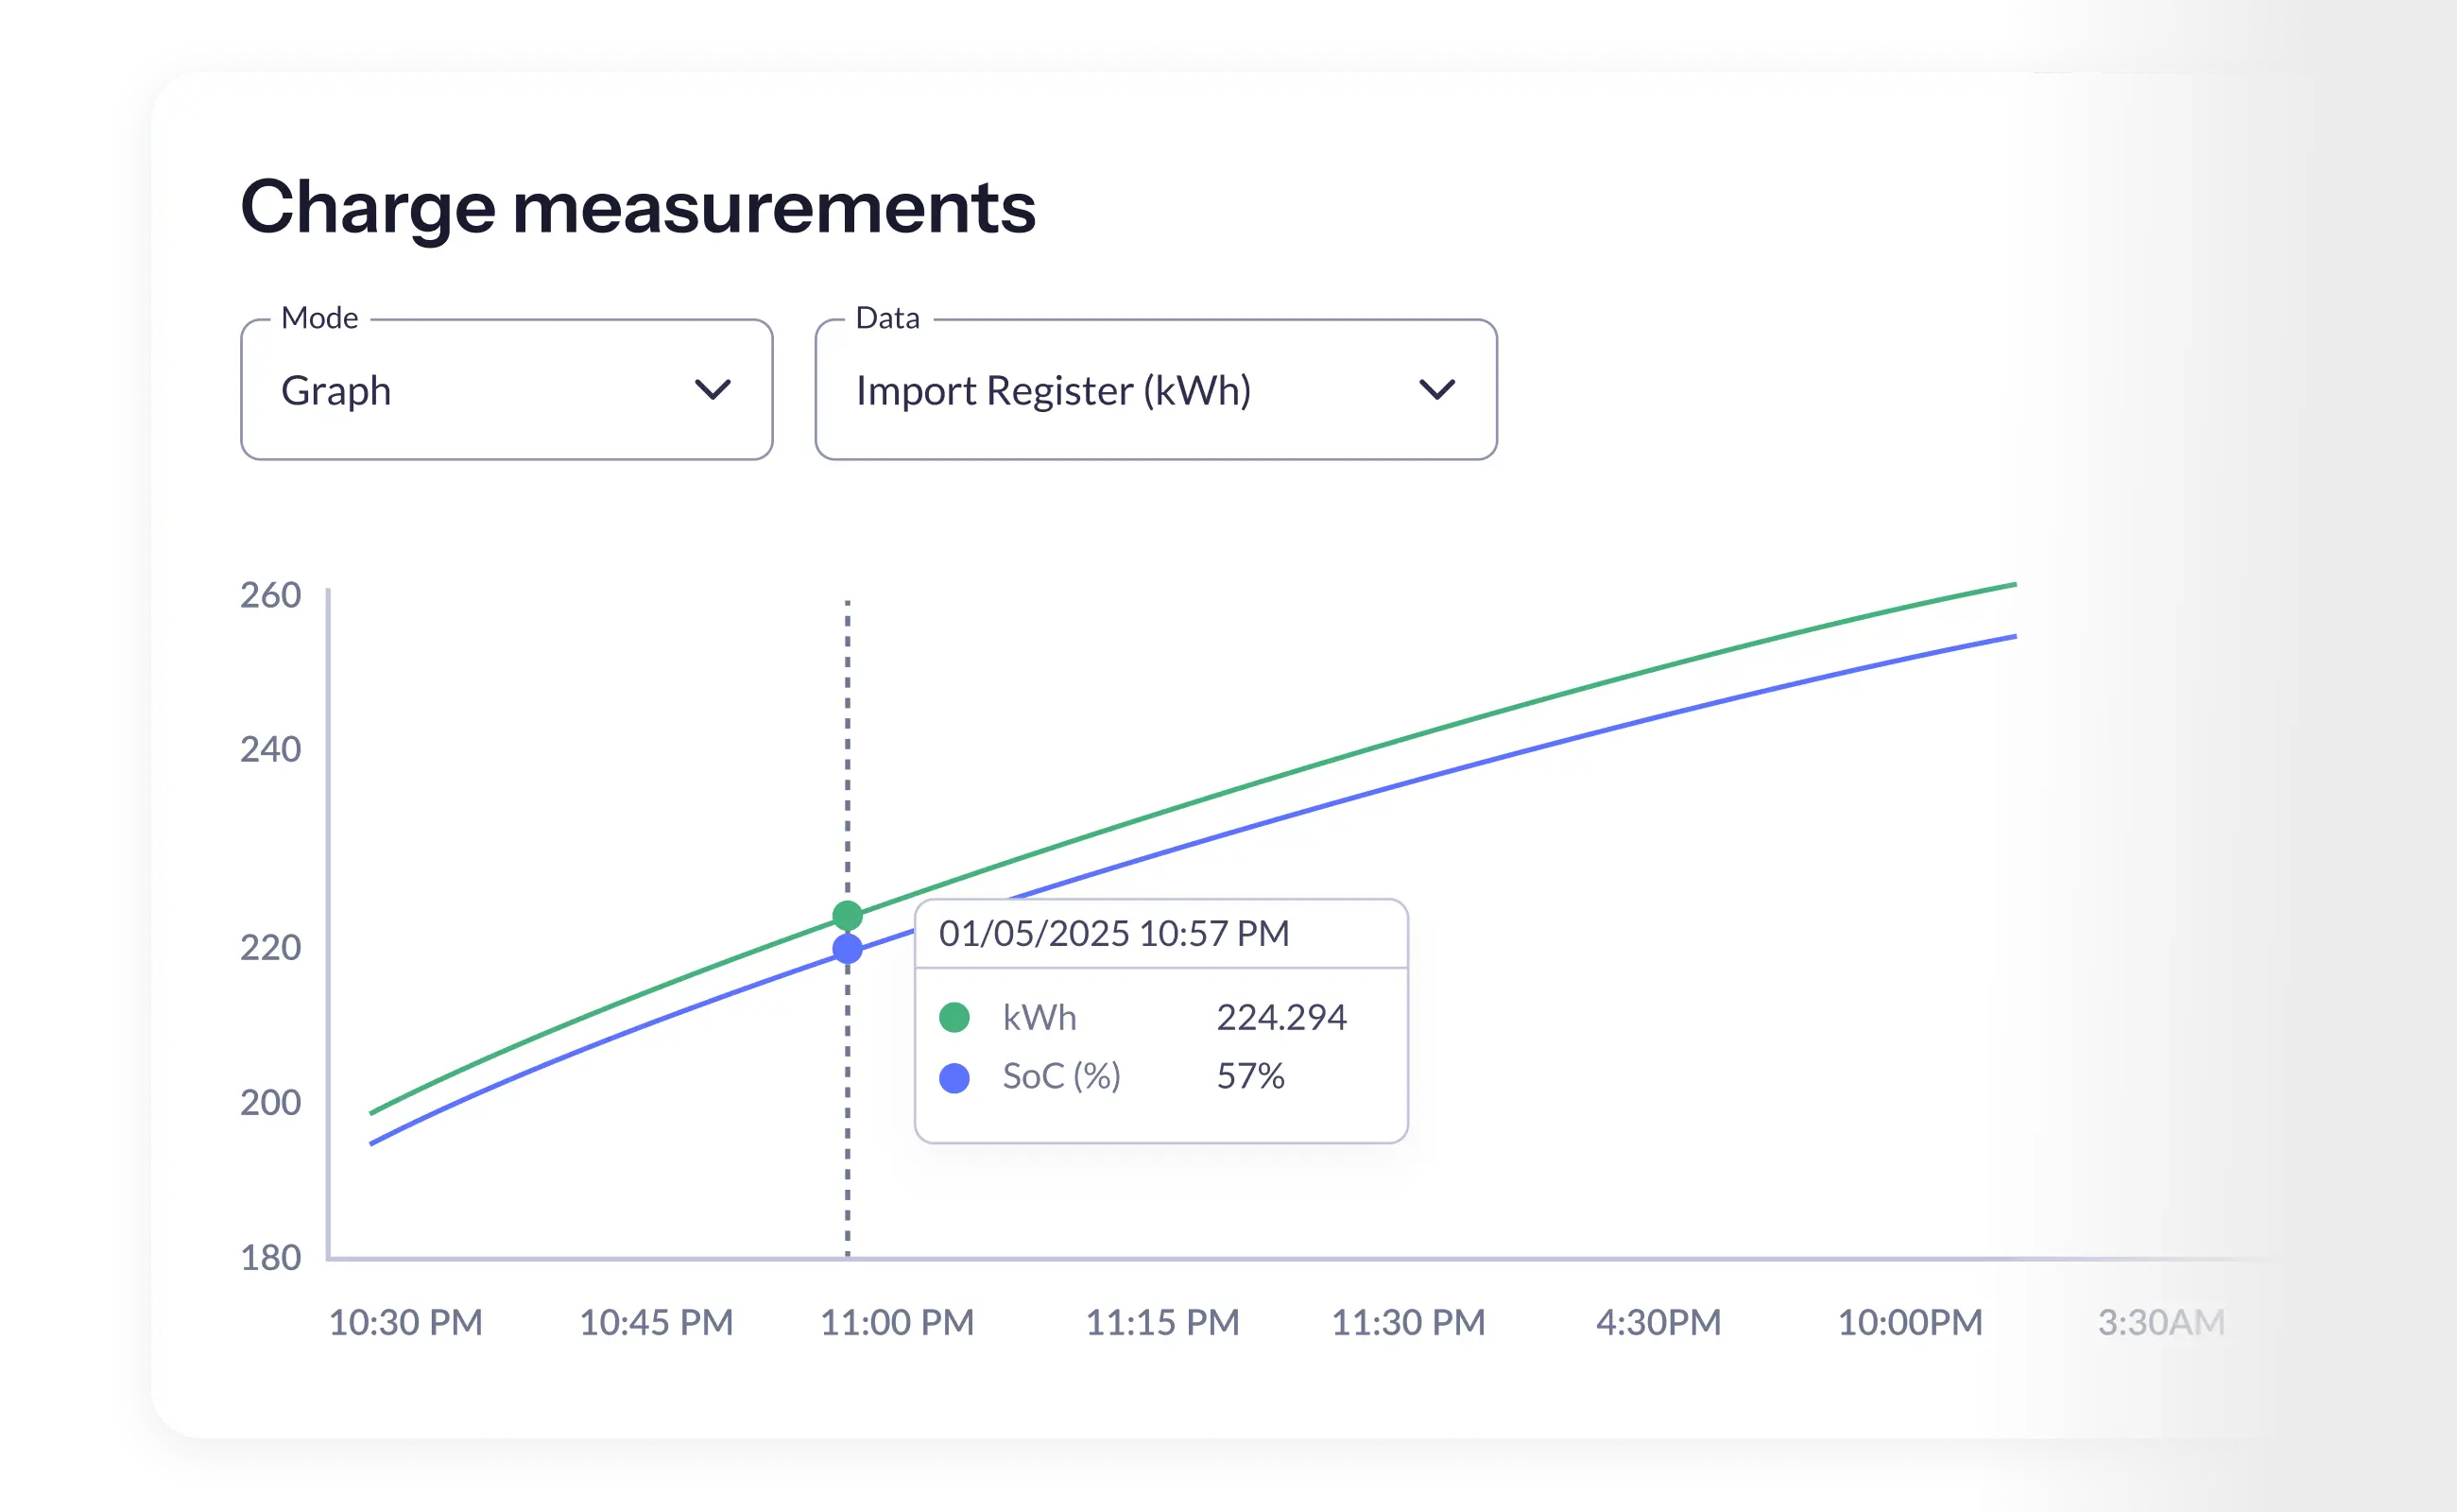Click the SoC value 57%
Screen dimensions: 2457x1512
click(x=1250, y=1076)
